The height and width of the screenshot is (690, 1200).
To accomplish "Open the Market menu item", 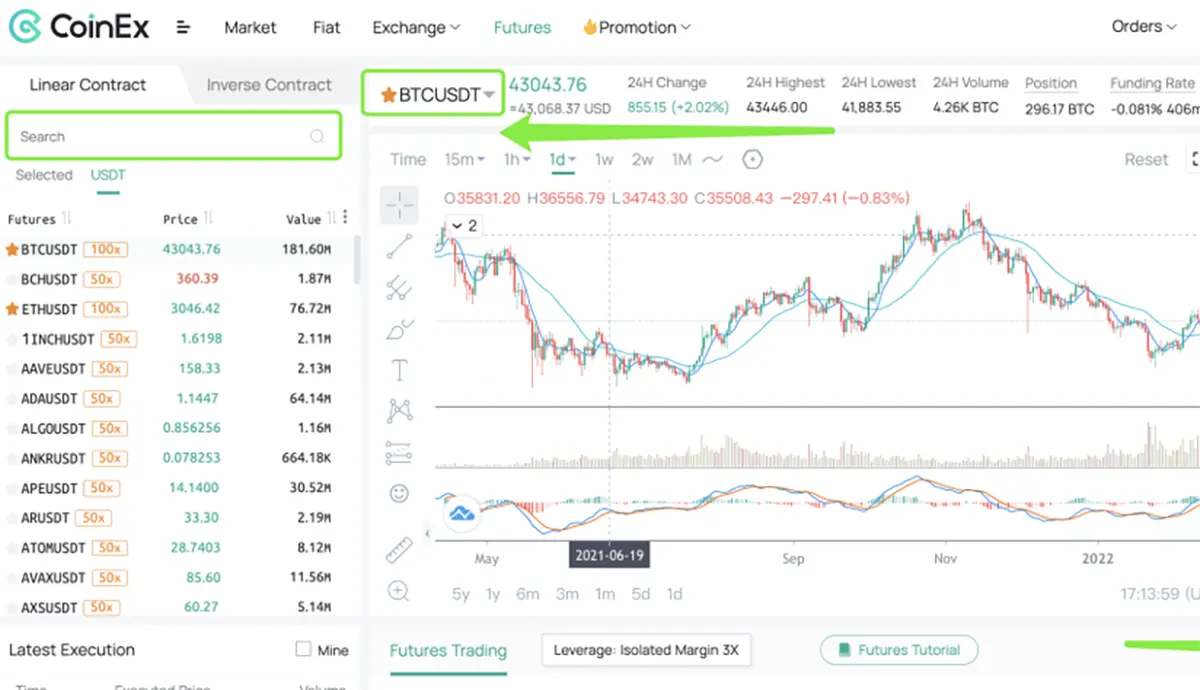I will (x=250, y=28).
